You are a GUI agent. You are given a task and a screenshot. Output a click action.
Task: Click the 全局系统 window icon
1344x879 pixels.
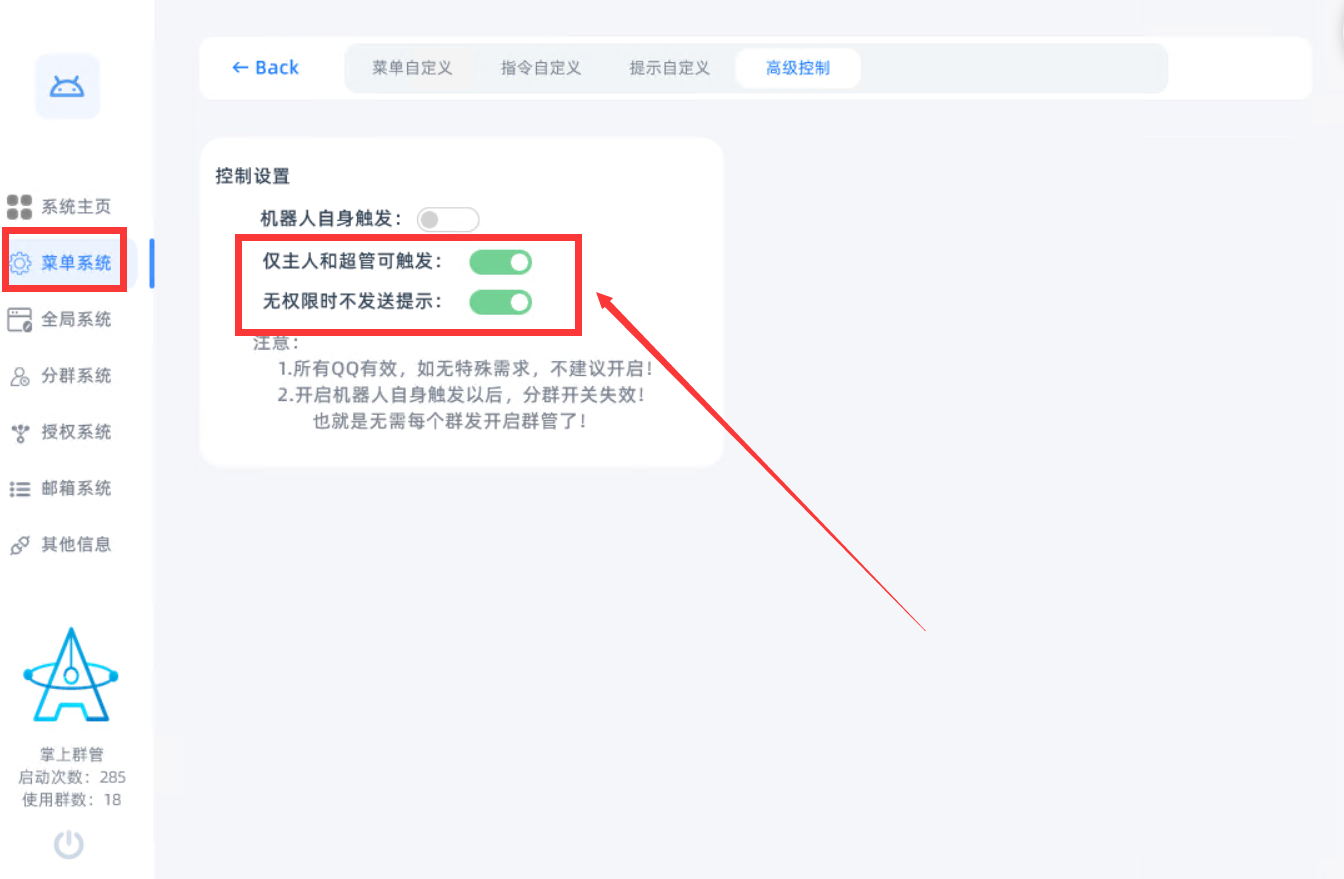coord(20,320)
